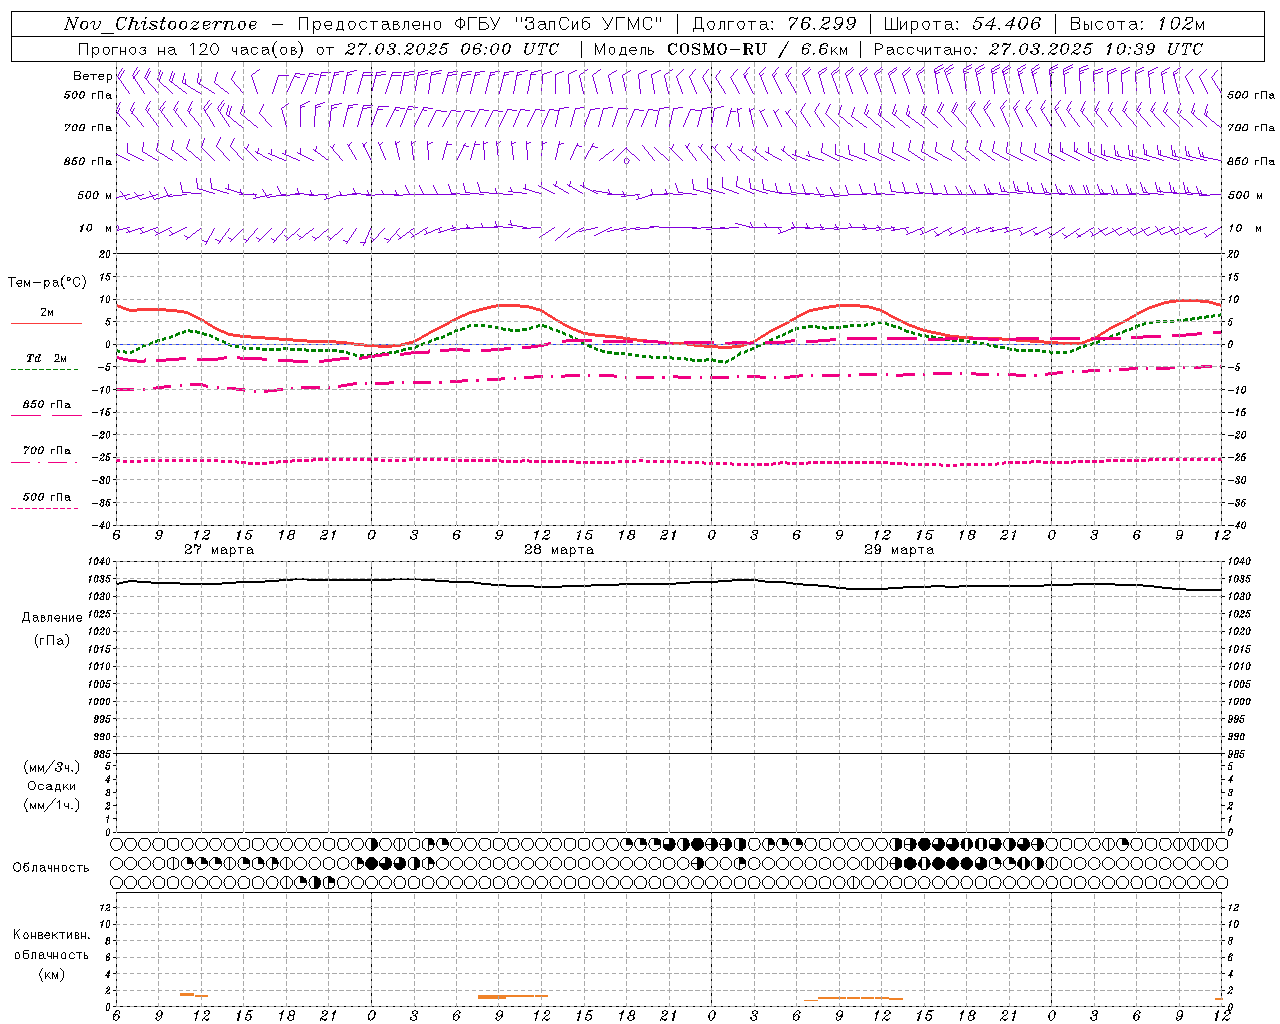This screenshot has width=1280, height=1024.
Task: Click red line sample under 2м legend
Action: coord(46,324)
